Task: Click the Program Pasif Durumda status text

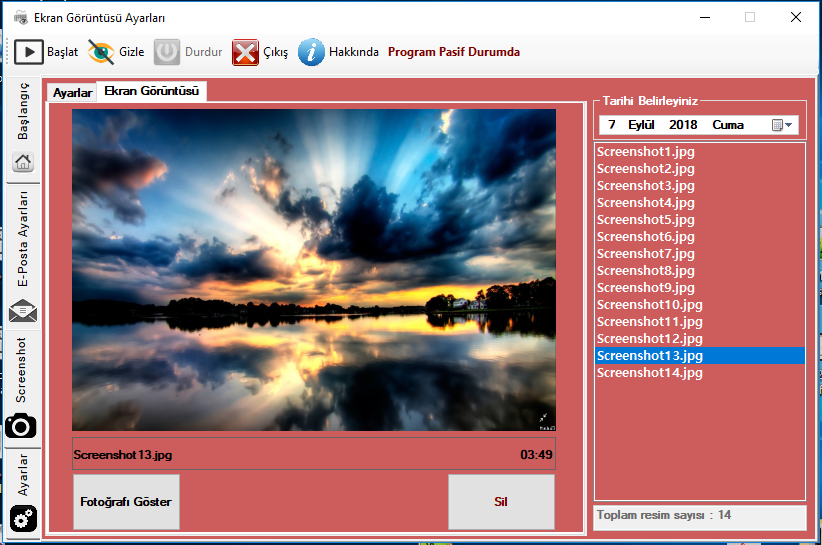Action: tap(454, 52)
